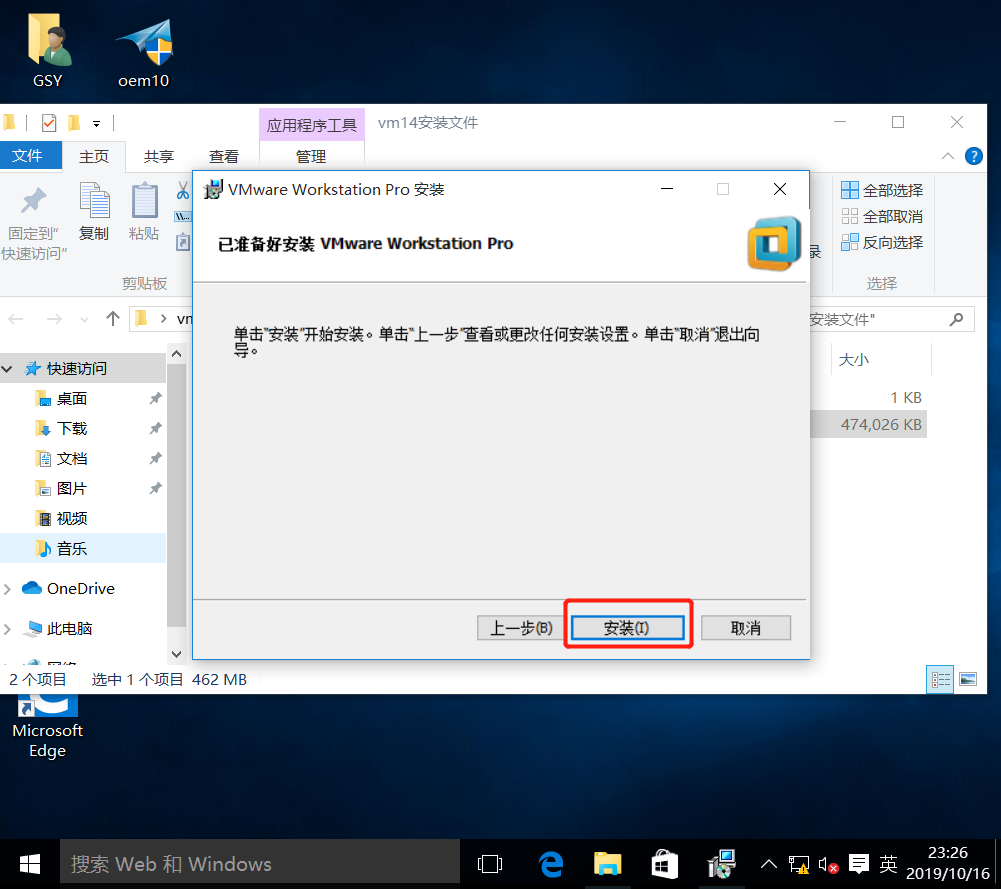Switch to the 主页 ribbon tab
1001x889 pixels.
click(x=94, y=156)
